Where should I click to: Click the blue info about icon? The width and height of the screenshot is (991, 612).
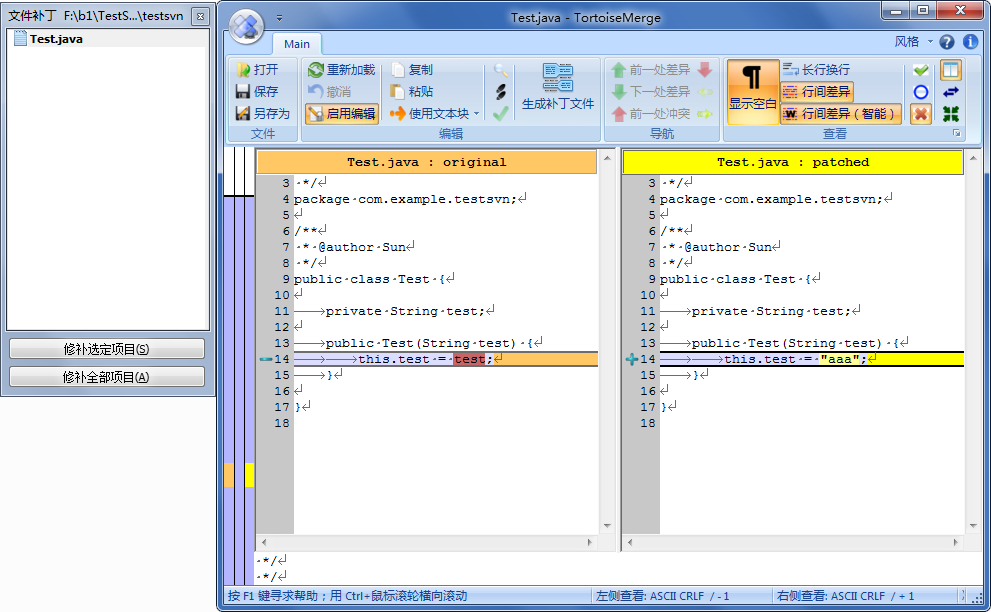coord(970,42)
